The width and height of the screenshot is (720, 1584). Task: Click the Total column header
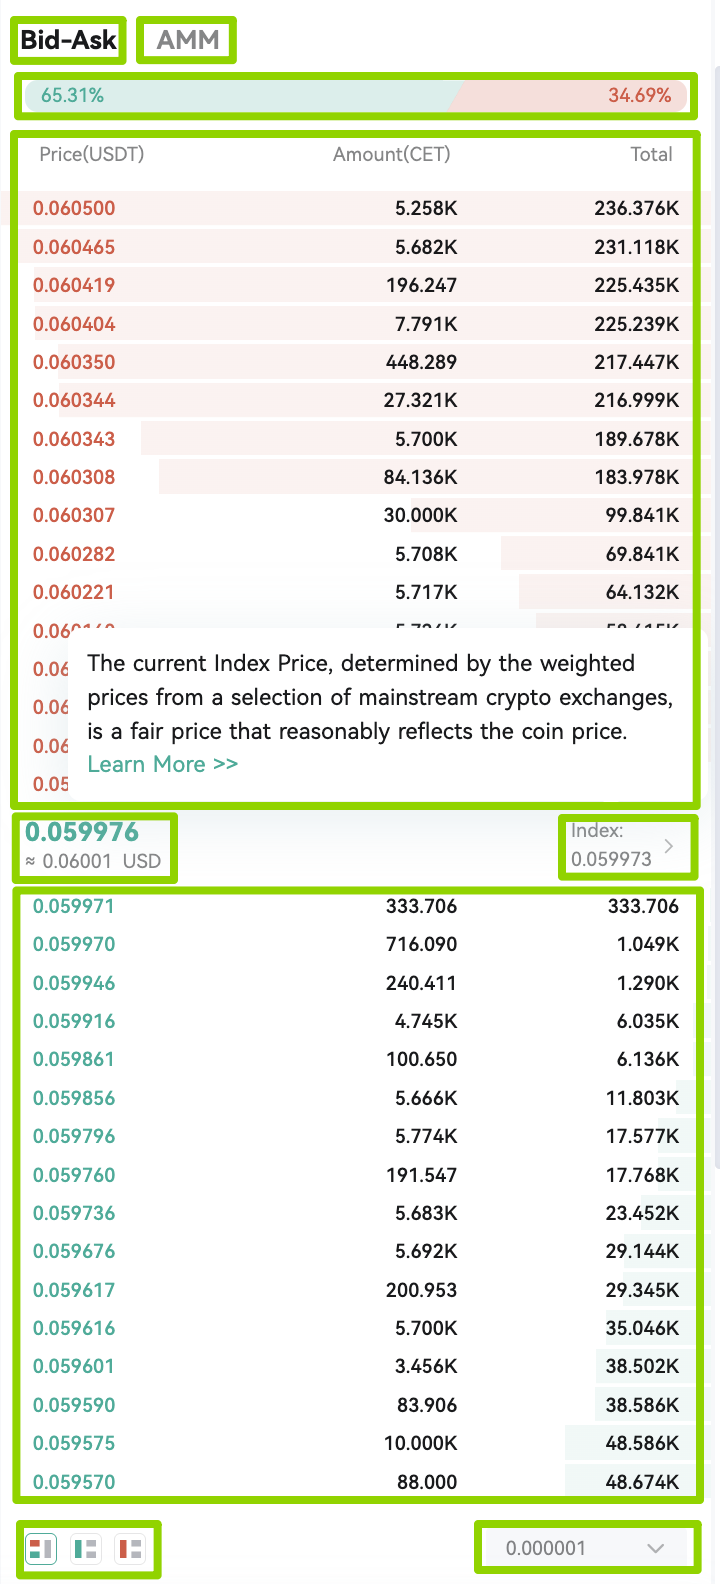[652, 154]
